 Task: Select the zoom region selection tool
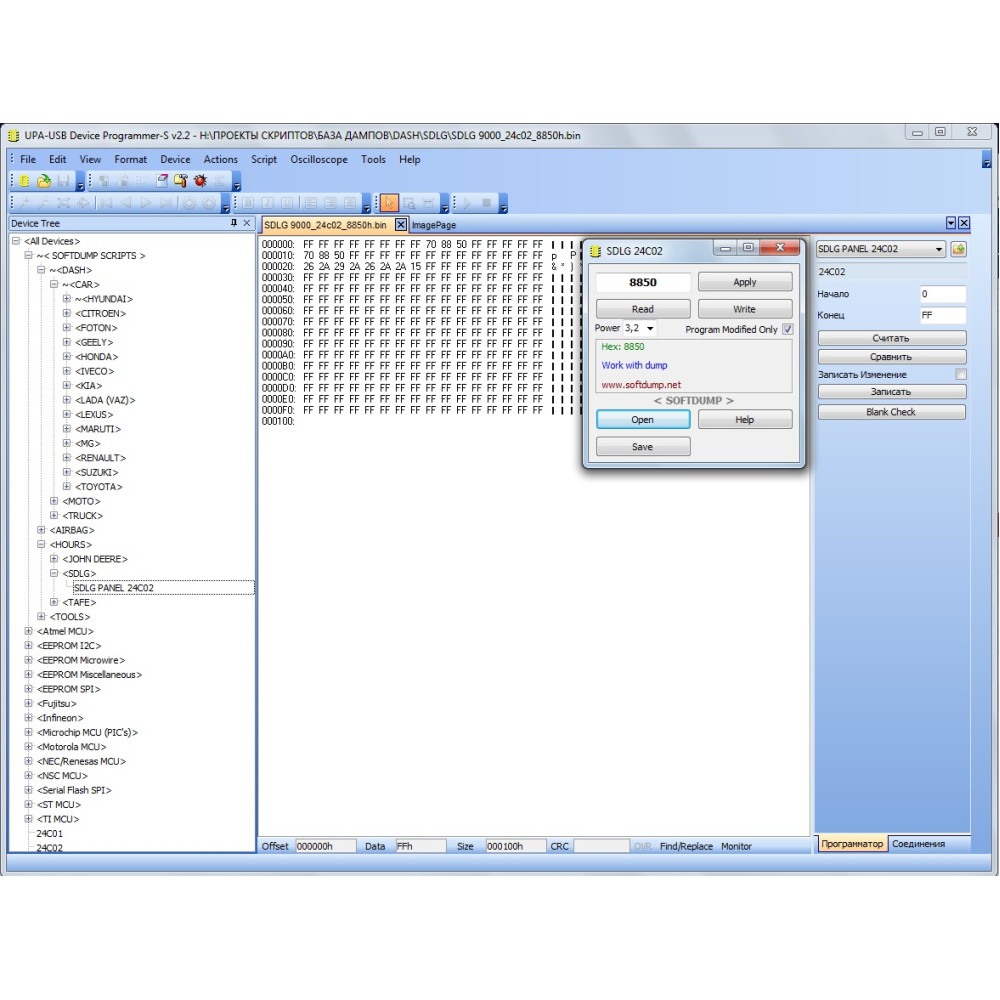(x=409, y=203)
